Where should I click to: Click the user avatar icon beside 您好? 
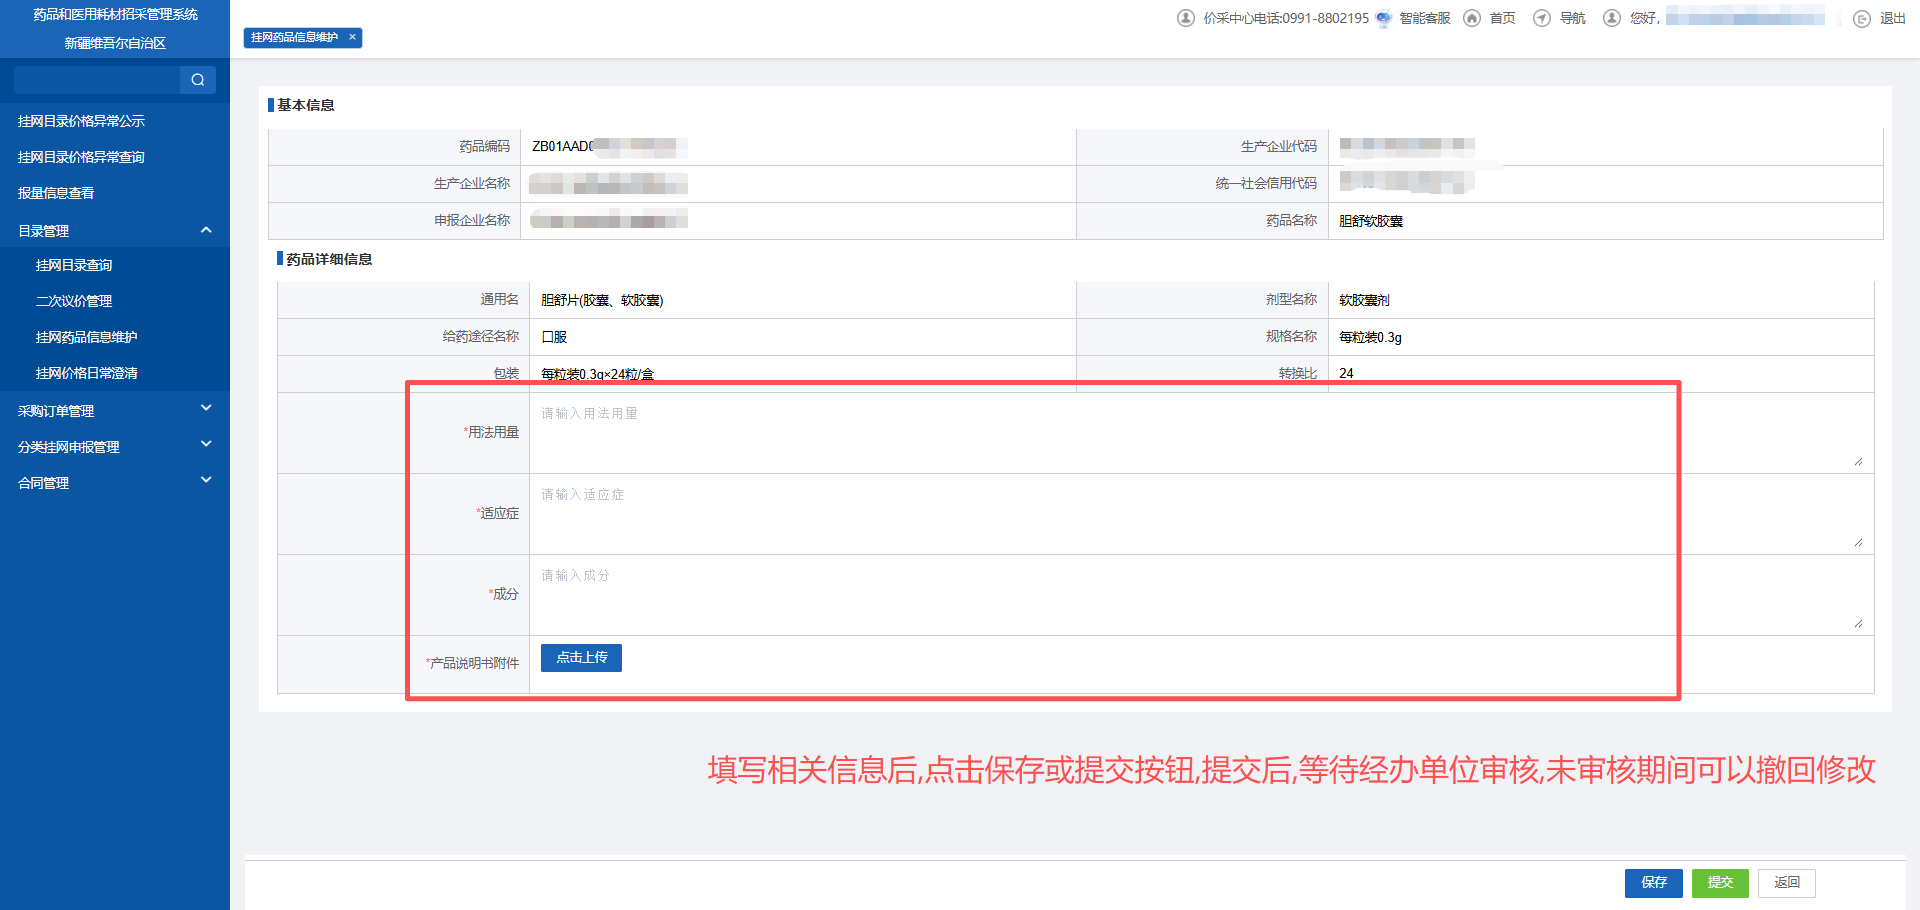point(1612,18)
